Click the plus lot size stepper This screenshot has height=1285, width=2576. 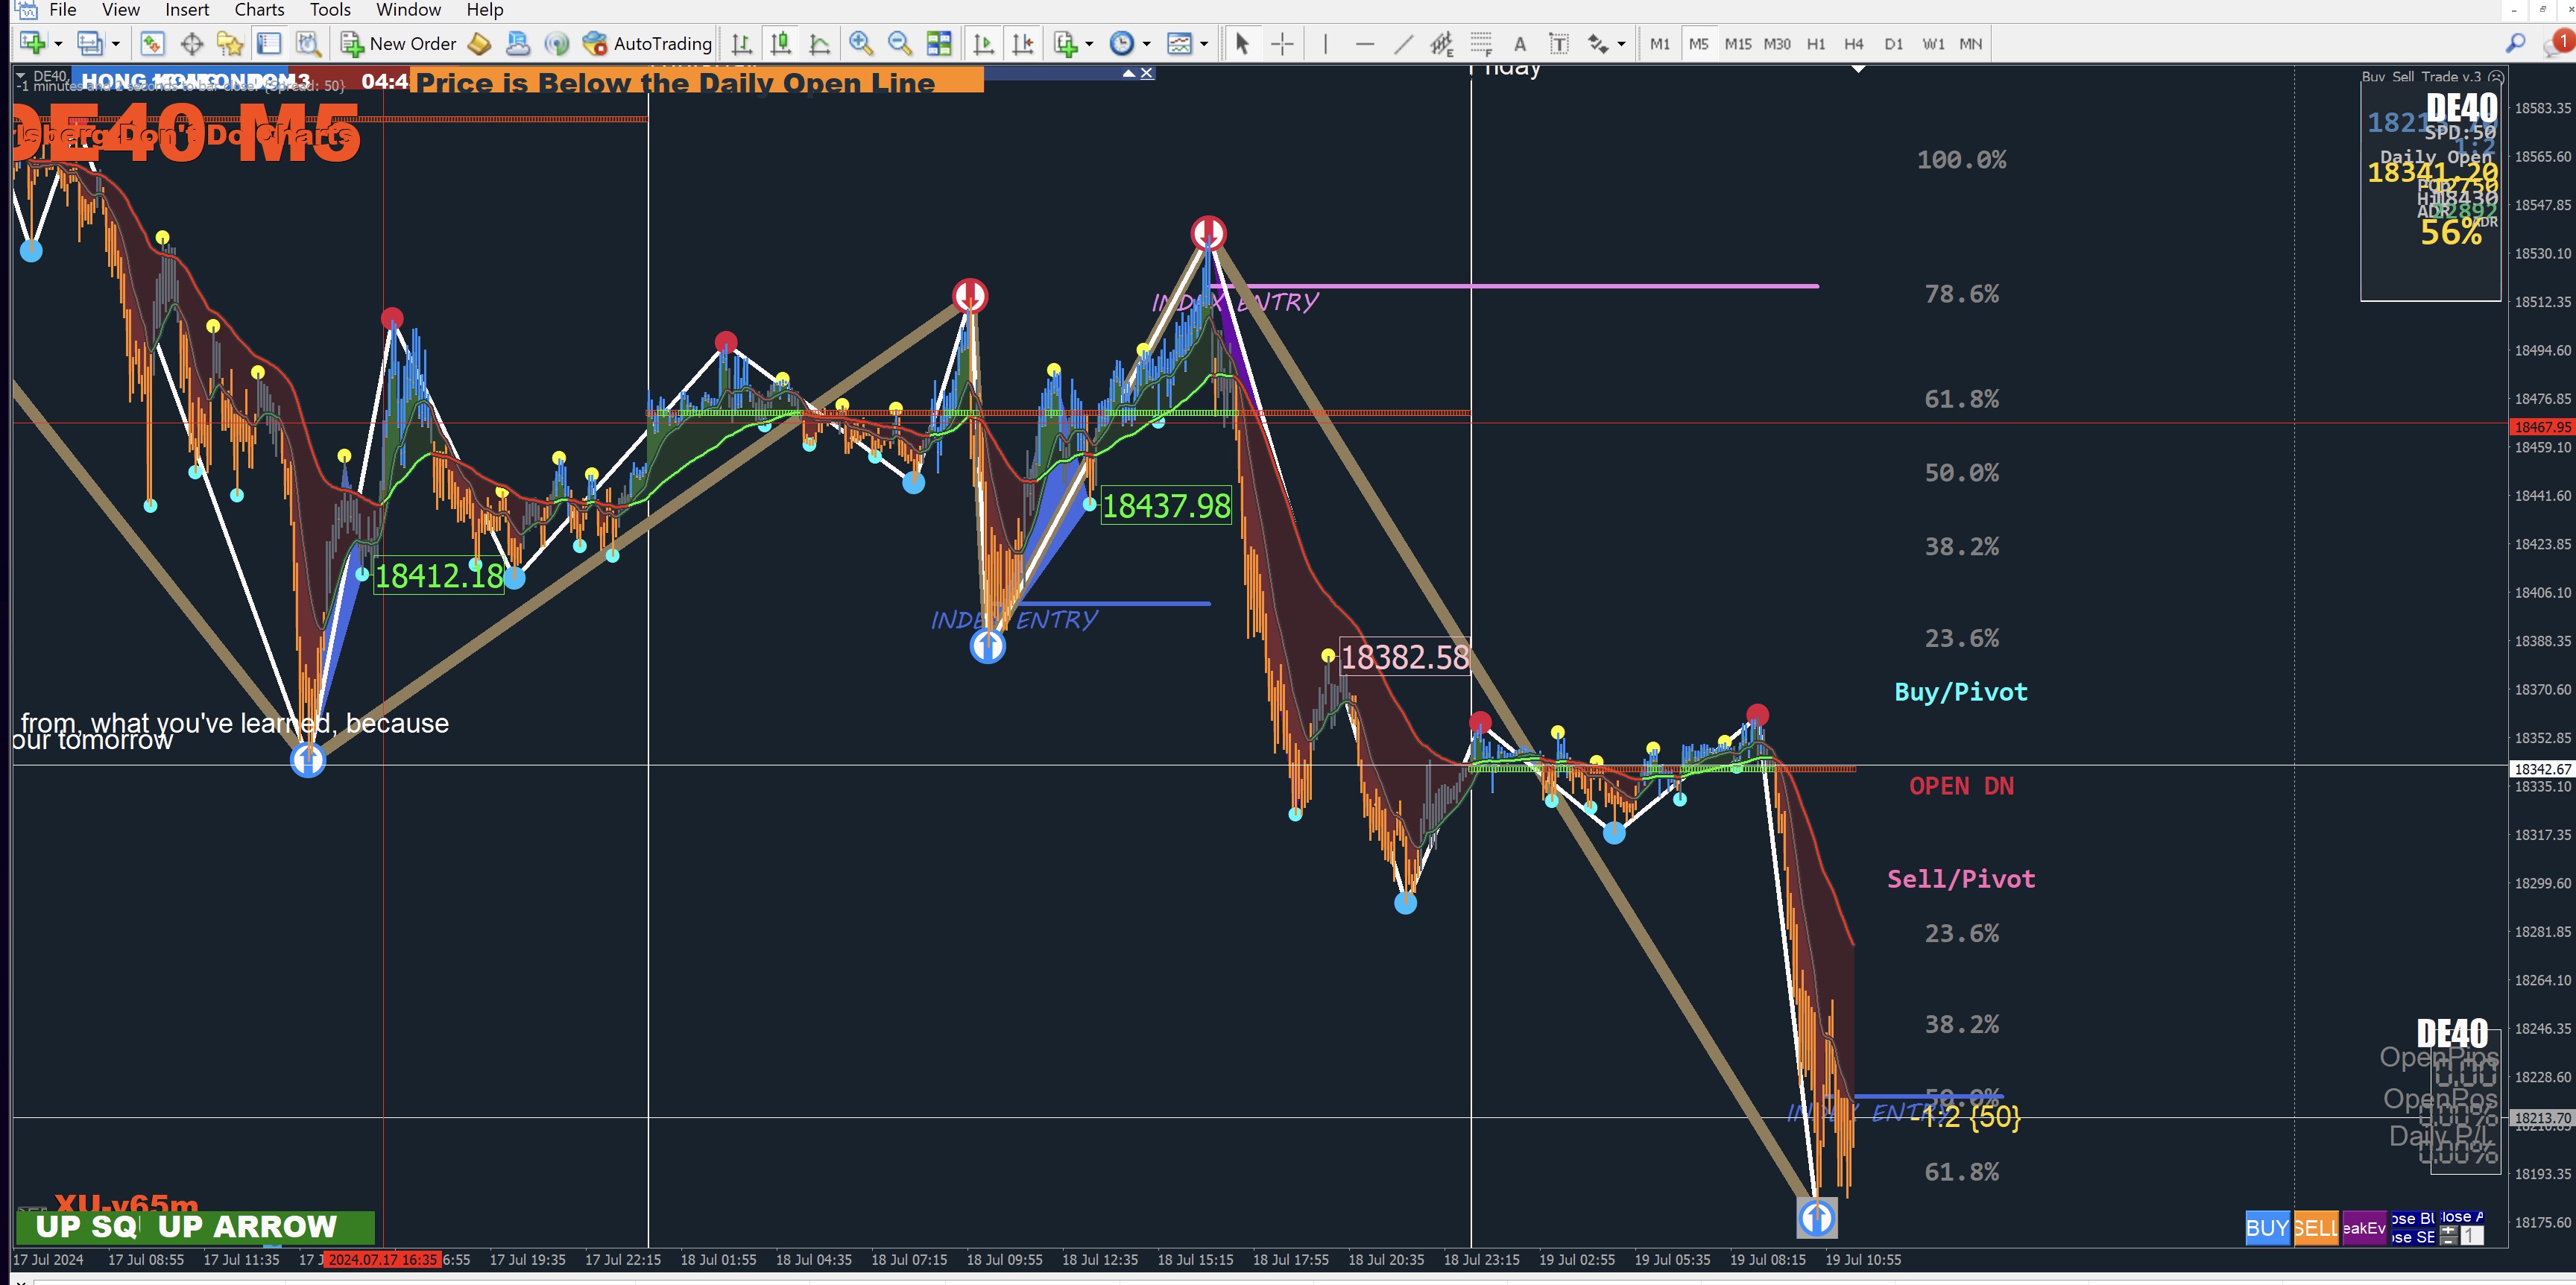2449,1231
